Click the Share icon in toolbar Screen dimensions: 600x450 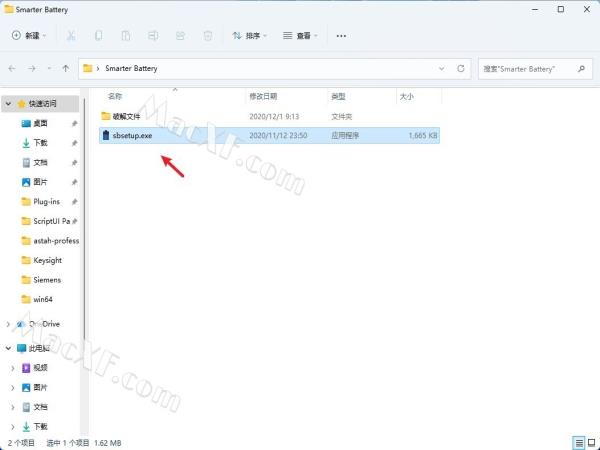(180, 36)
